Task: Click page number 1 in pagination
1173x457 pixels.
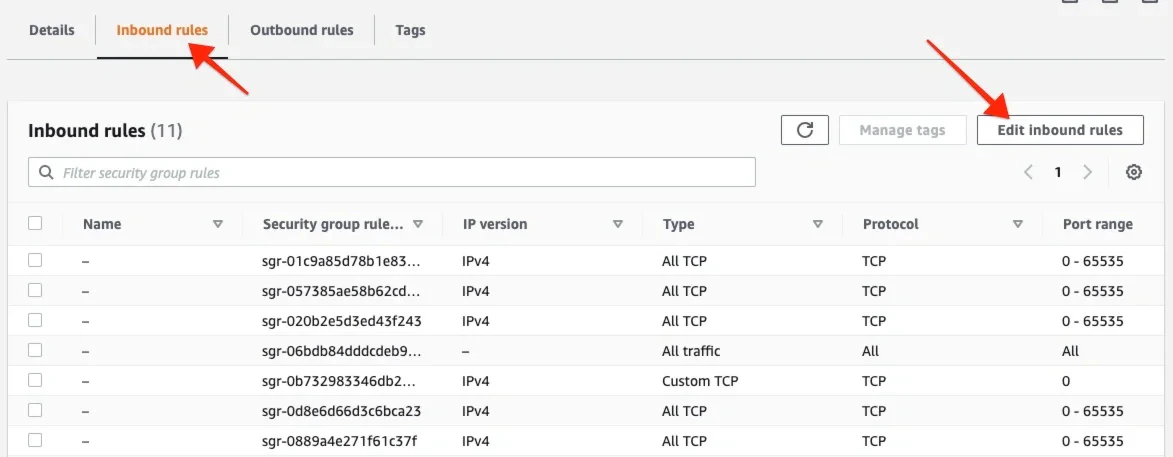Action: (1058, 172)
